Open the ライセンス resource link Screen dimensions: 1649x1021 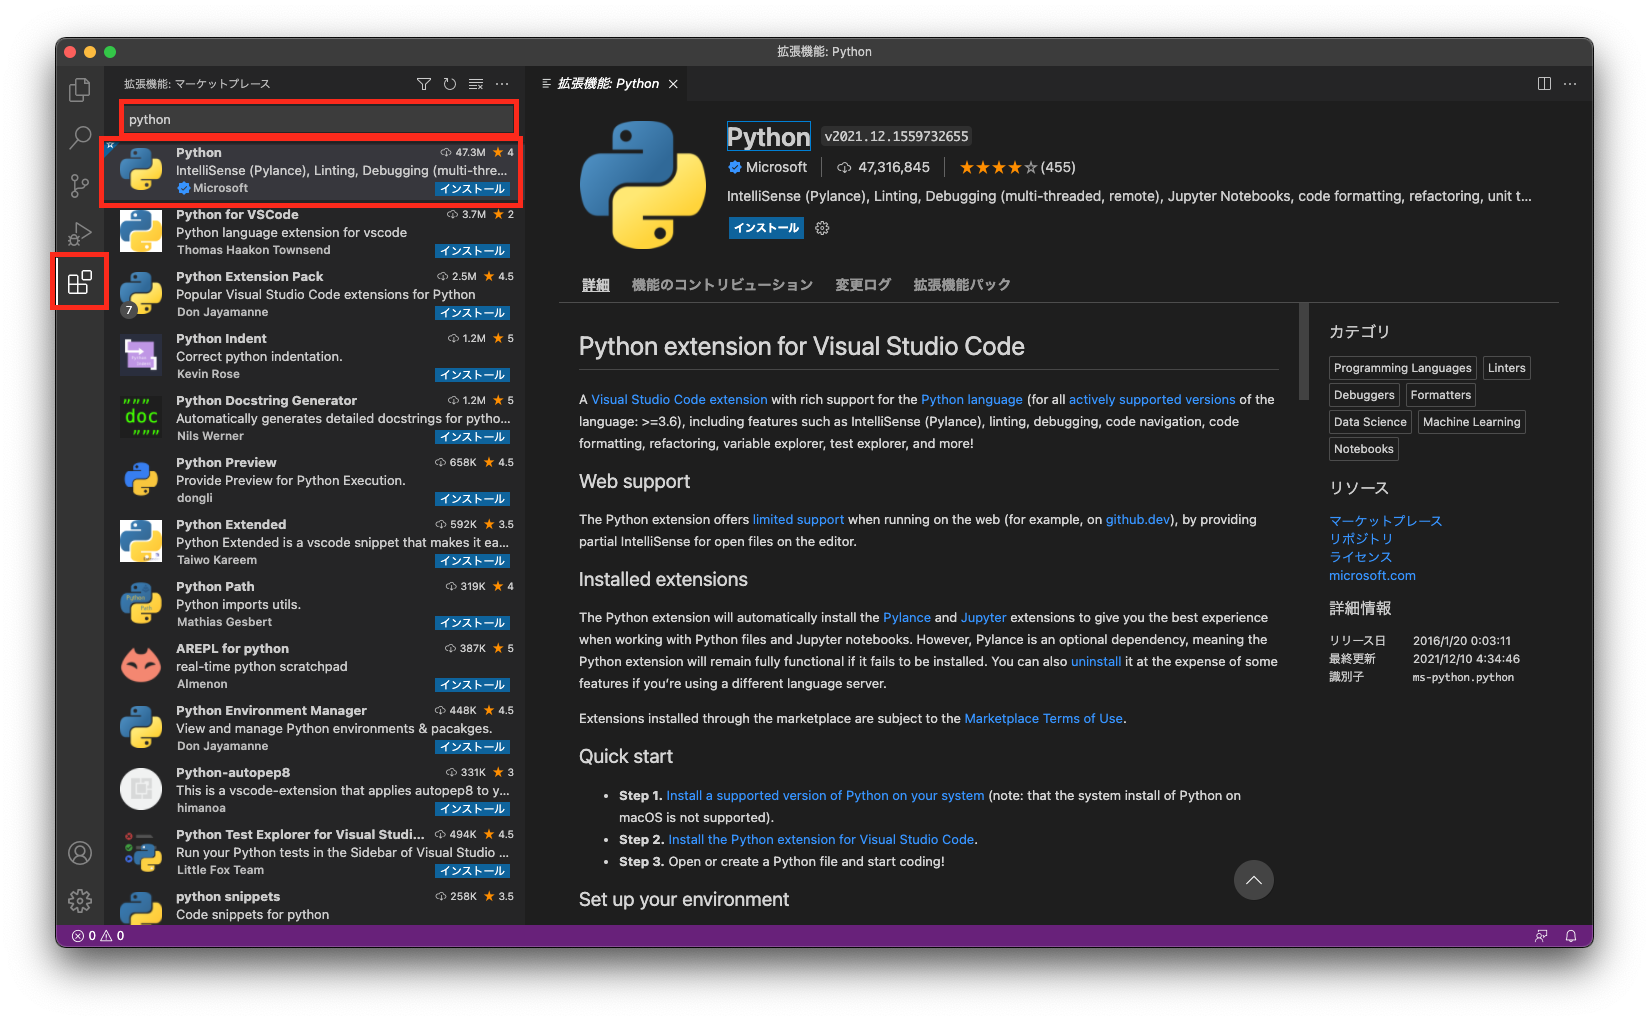(x=1360, y=557)
